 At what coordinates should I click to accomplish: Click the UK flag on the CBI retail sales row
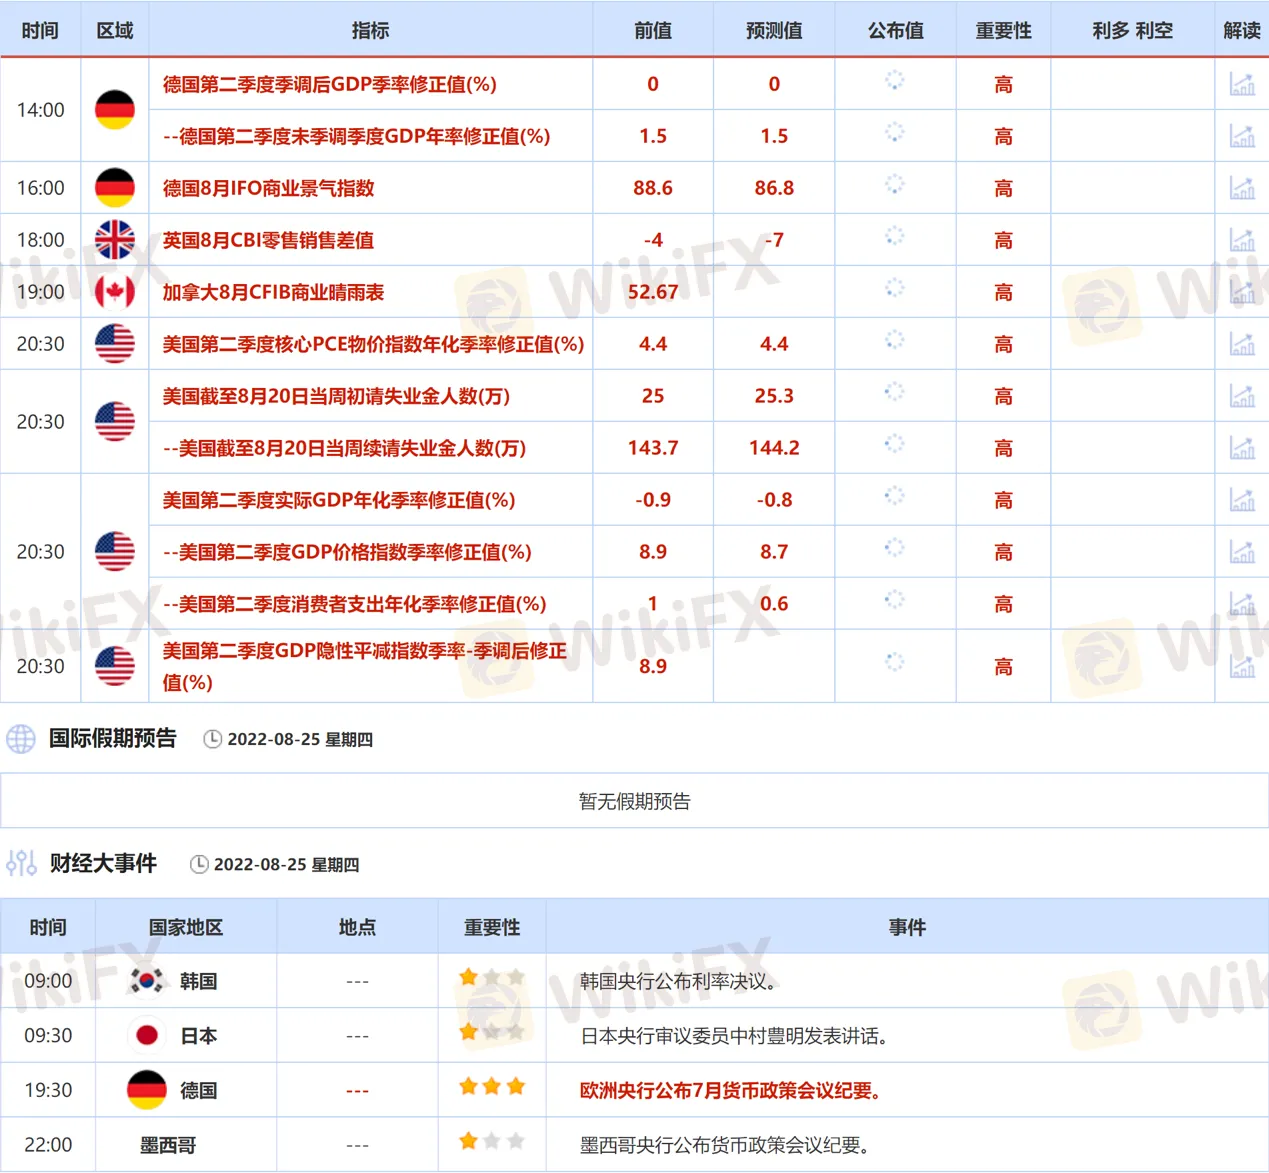tap(114, 239)
